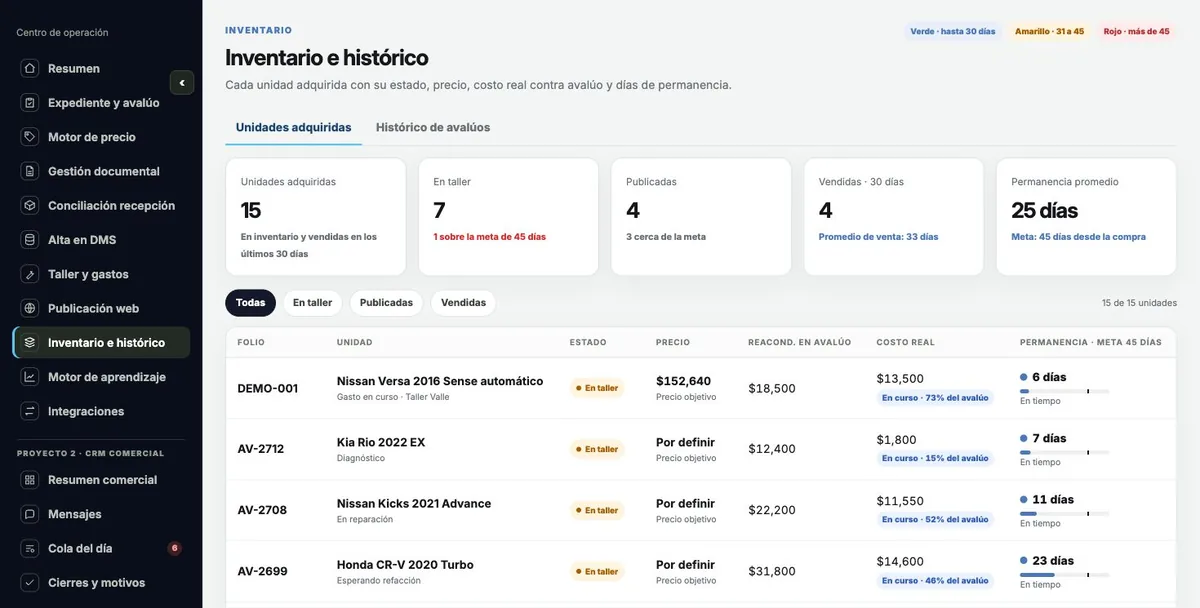Click the Publicación web globe icon
Image resolution: width=1200 pixels, height=608 pixels.
click(30, 308)
